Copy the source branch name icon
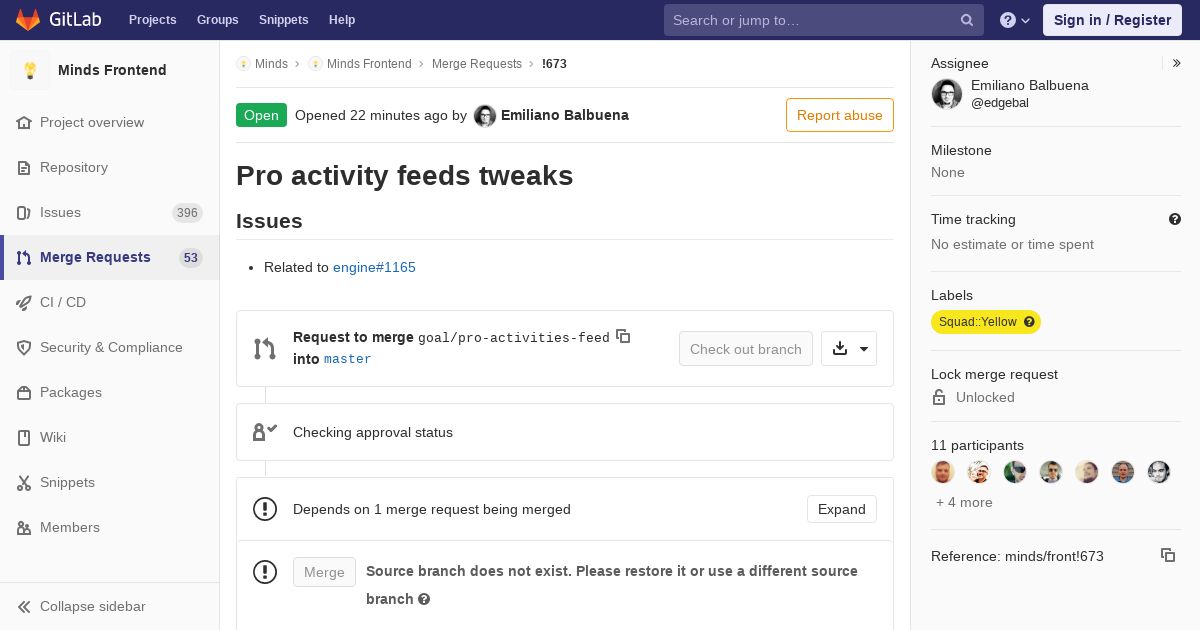Image resolution: width=1200 pixels, height=630 pixels. (x=623, y=336)
